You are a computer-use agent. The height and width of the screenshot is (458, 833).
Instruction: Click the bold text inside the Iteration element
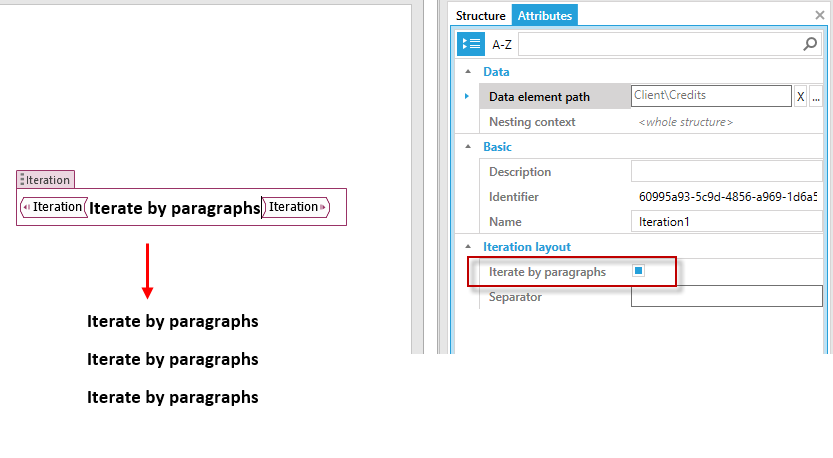tap(174, 208)
